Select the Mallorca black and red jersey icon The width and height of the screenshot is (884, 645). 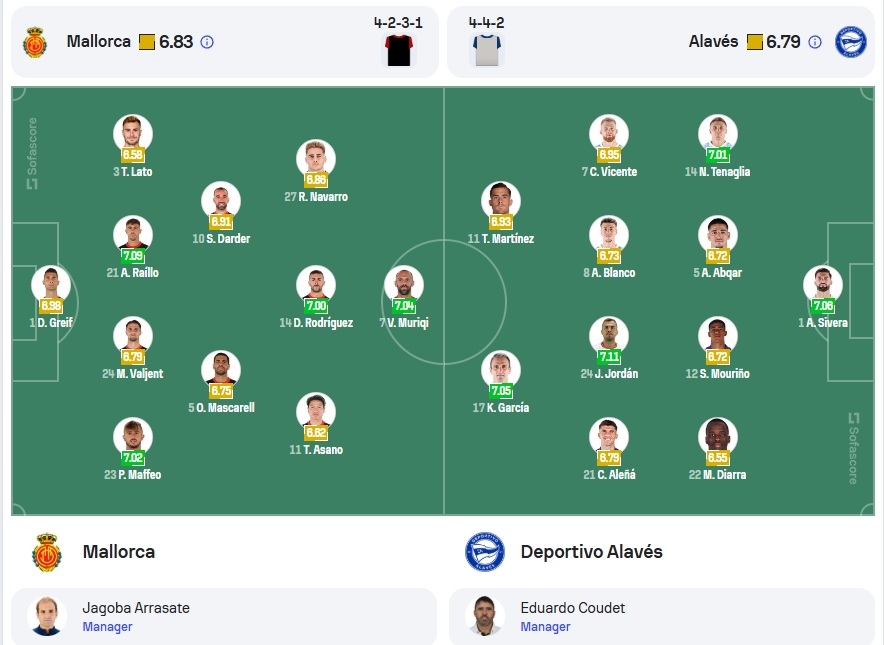pyautogui.click(x=399, y=50)
